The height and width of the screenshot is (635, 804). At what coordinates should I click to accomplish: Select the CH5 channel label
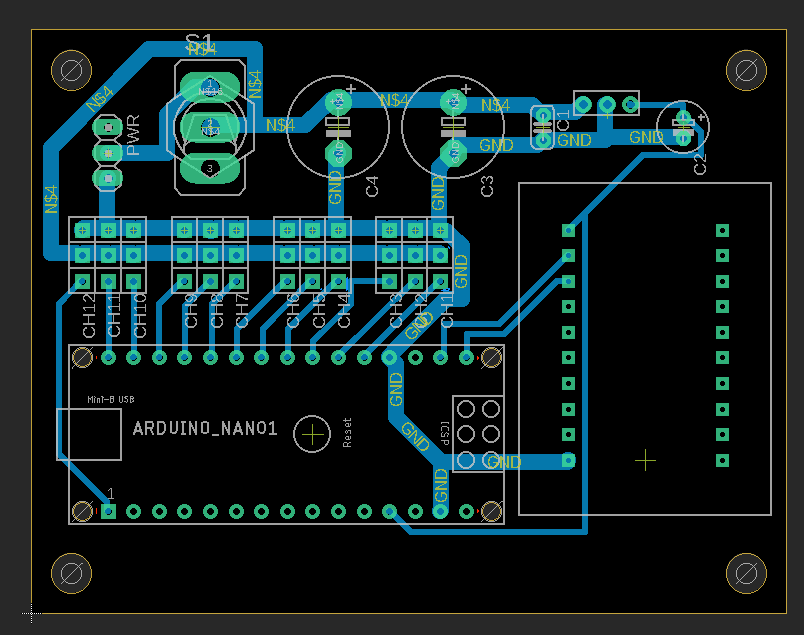coord(319,311)
